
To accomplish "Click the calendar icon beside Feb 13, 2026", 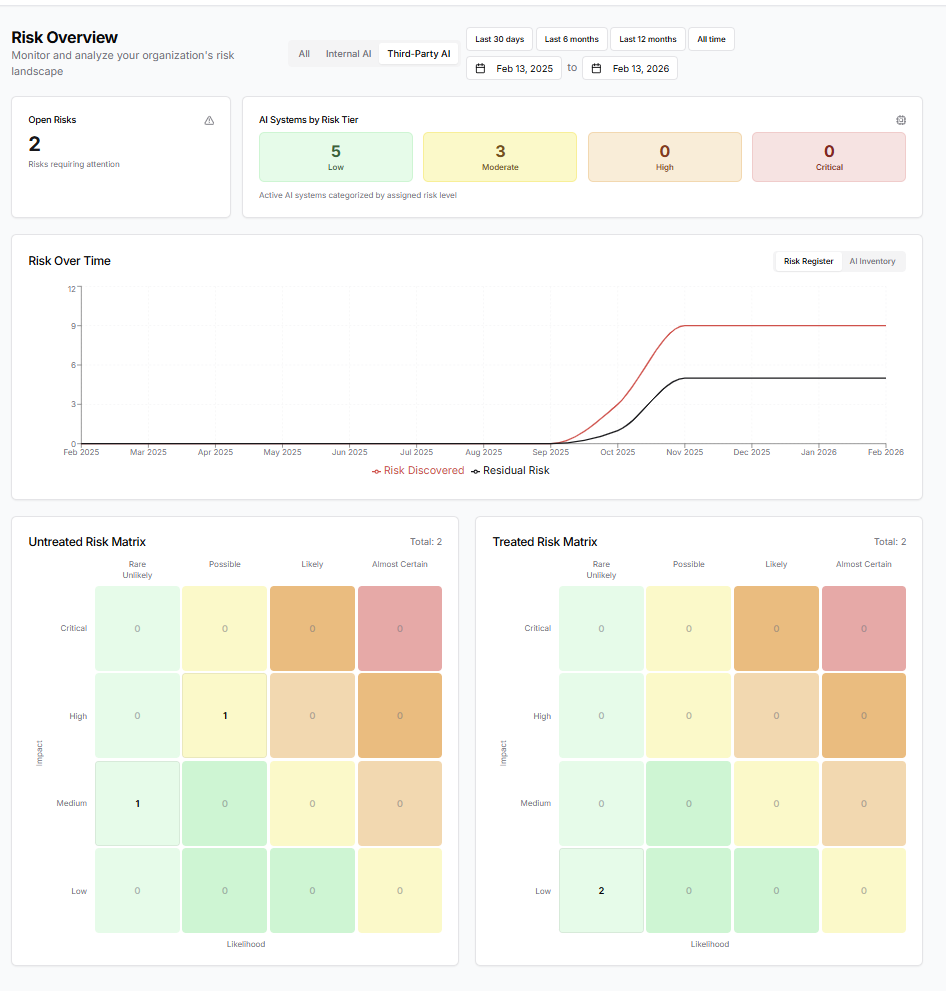I will pos(597,68).
